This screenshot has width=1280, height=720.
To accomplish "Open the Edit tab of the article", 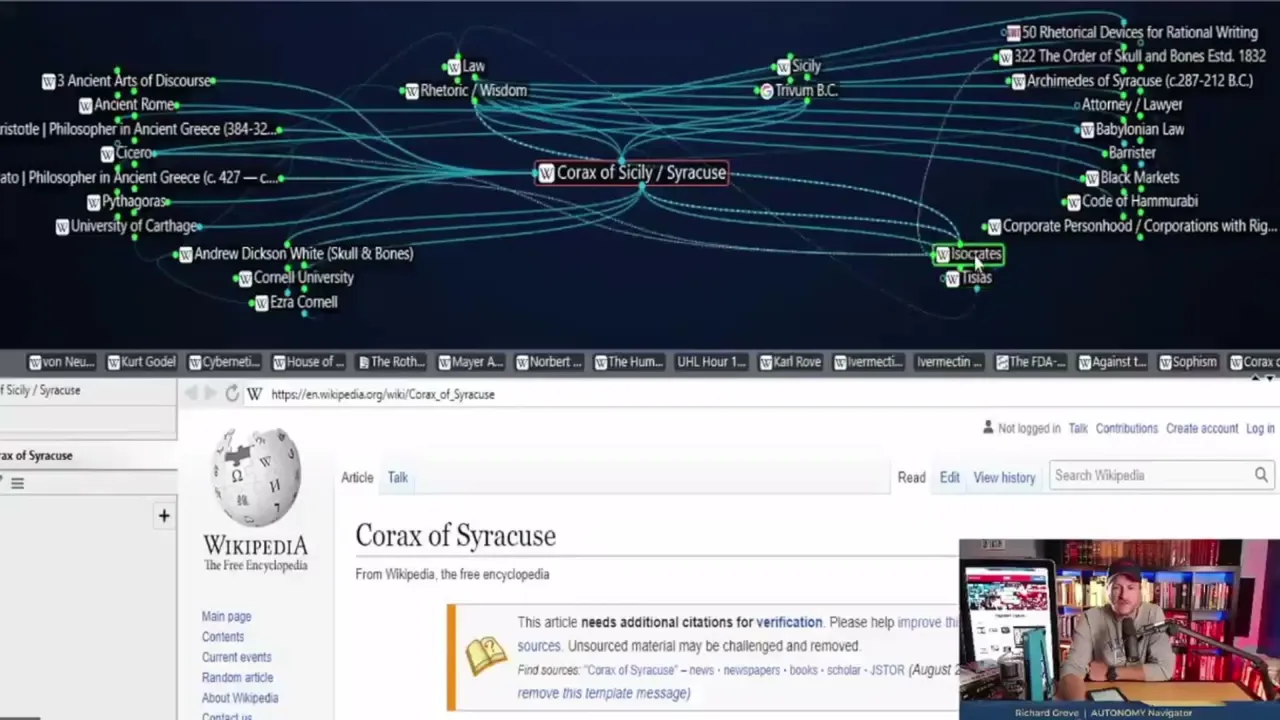I will point(949,478).
